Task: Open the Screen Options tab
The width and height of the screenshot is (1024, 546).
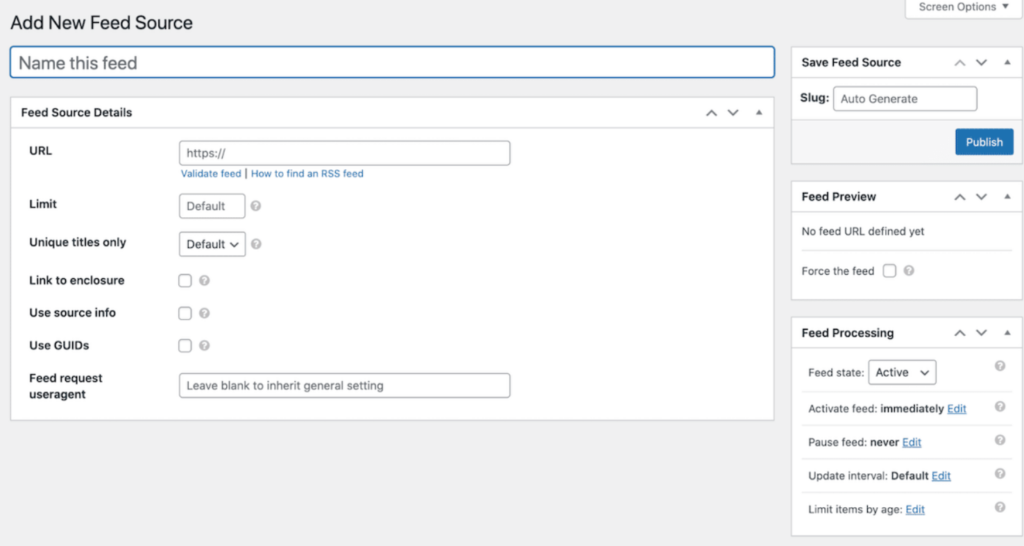Action: point(964,7)
